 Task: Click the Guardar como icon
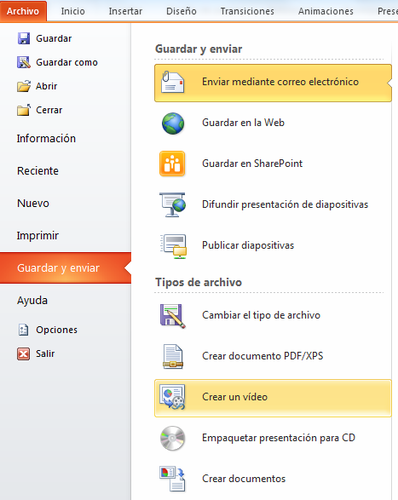[24, 62]
